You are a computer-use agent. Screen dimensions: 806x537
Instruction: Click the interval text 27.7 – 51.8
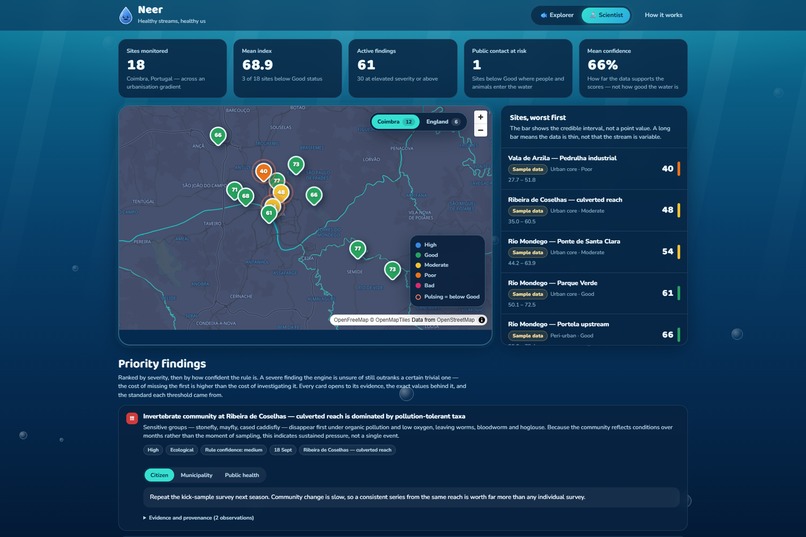(x=522, y=180)
